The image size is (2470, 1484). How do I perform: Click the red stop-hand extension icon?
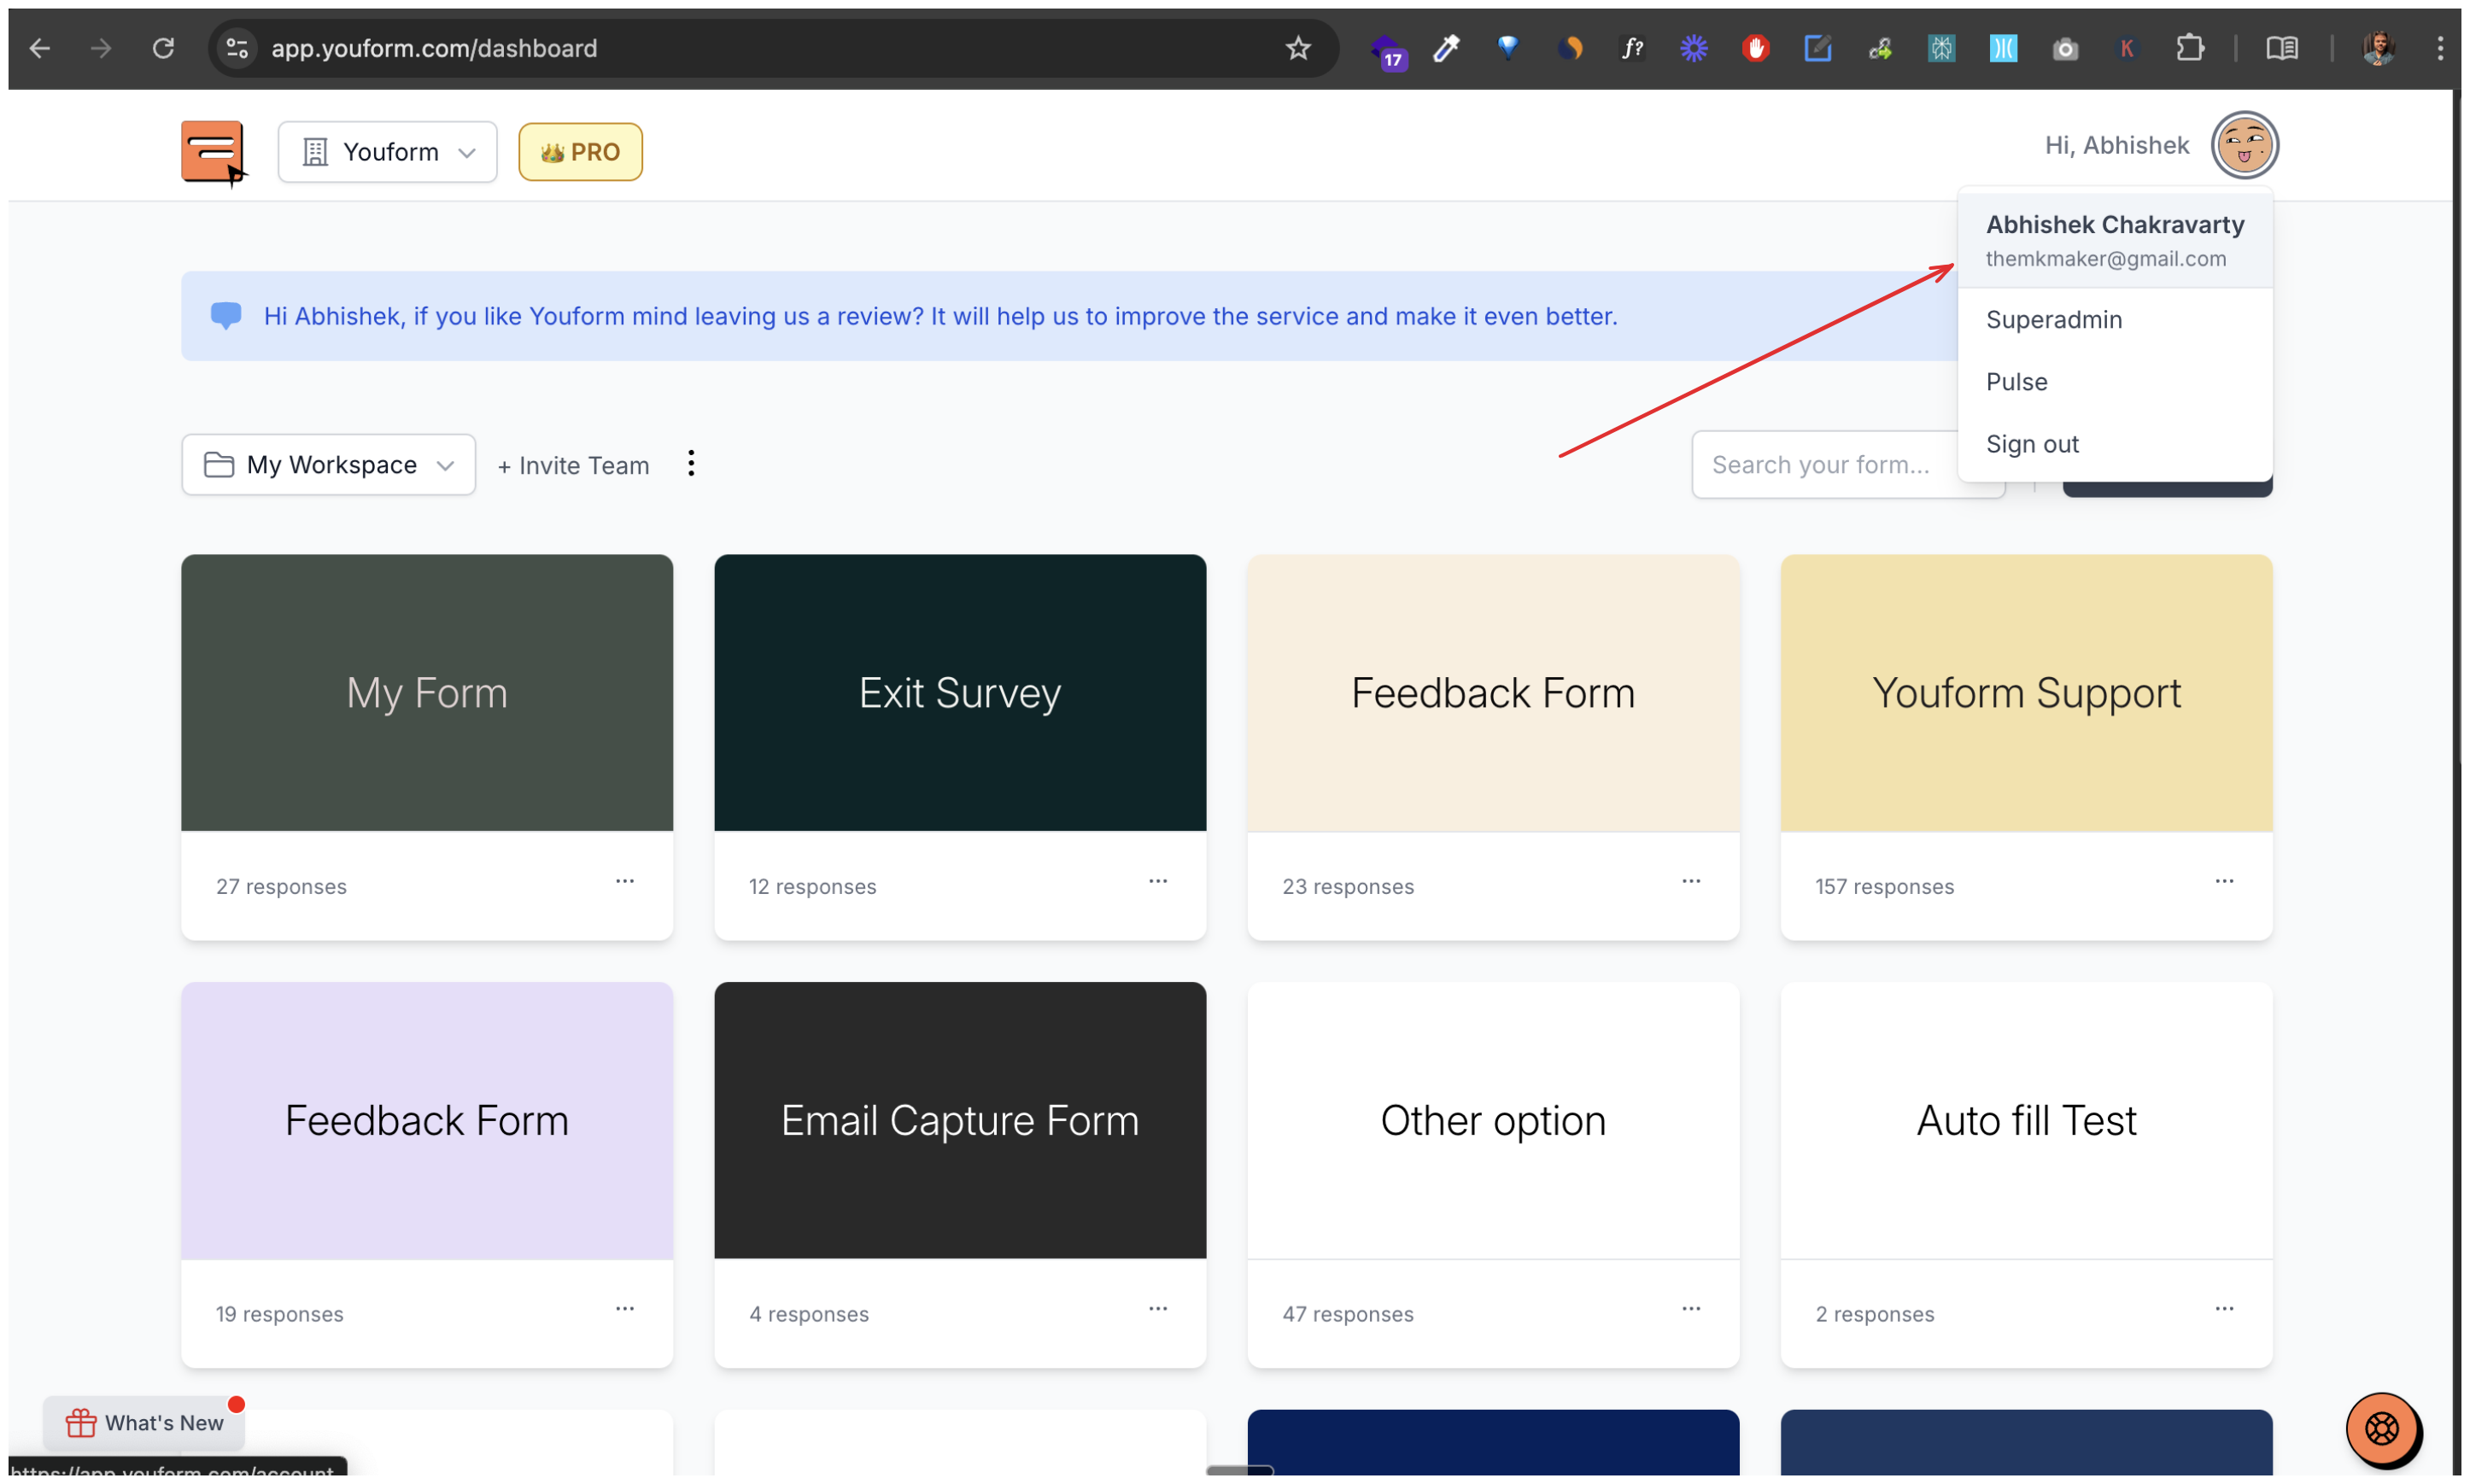(1755, 48)
